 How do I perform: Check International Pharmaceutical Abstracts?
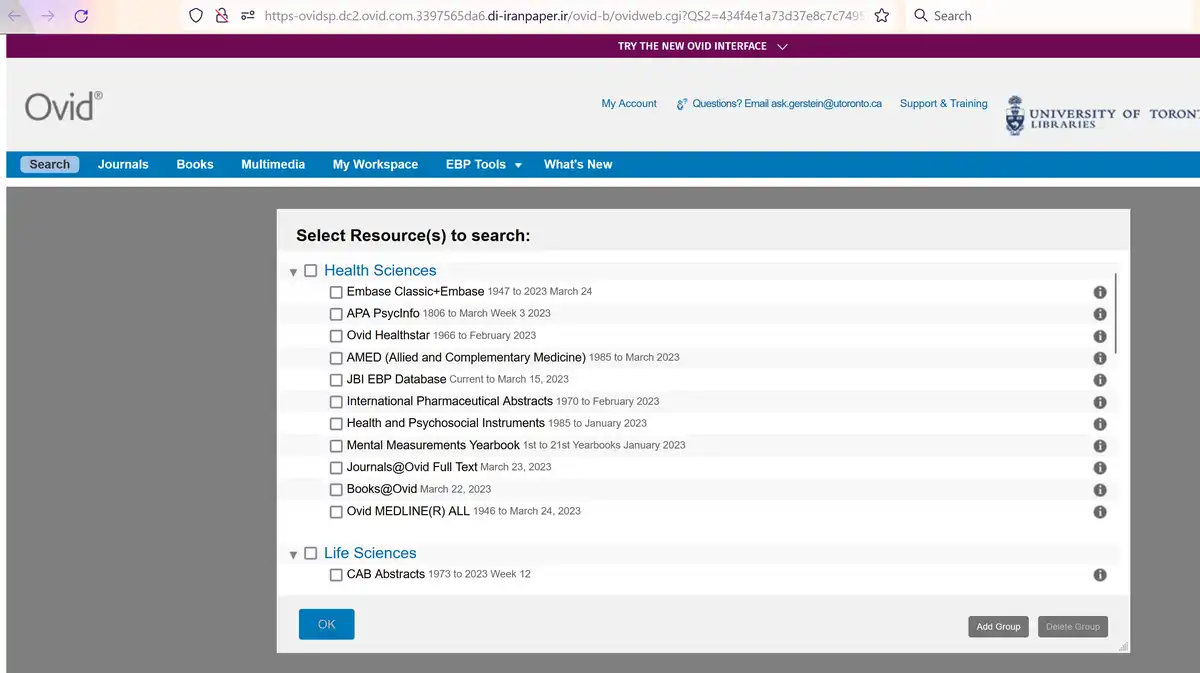(336, 403)
